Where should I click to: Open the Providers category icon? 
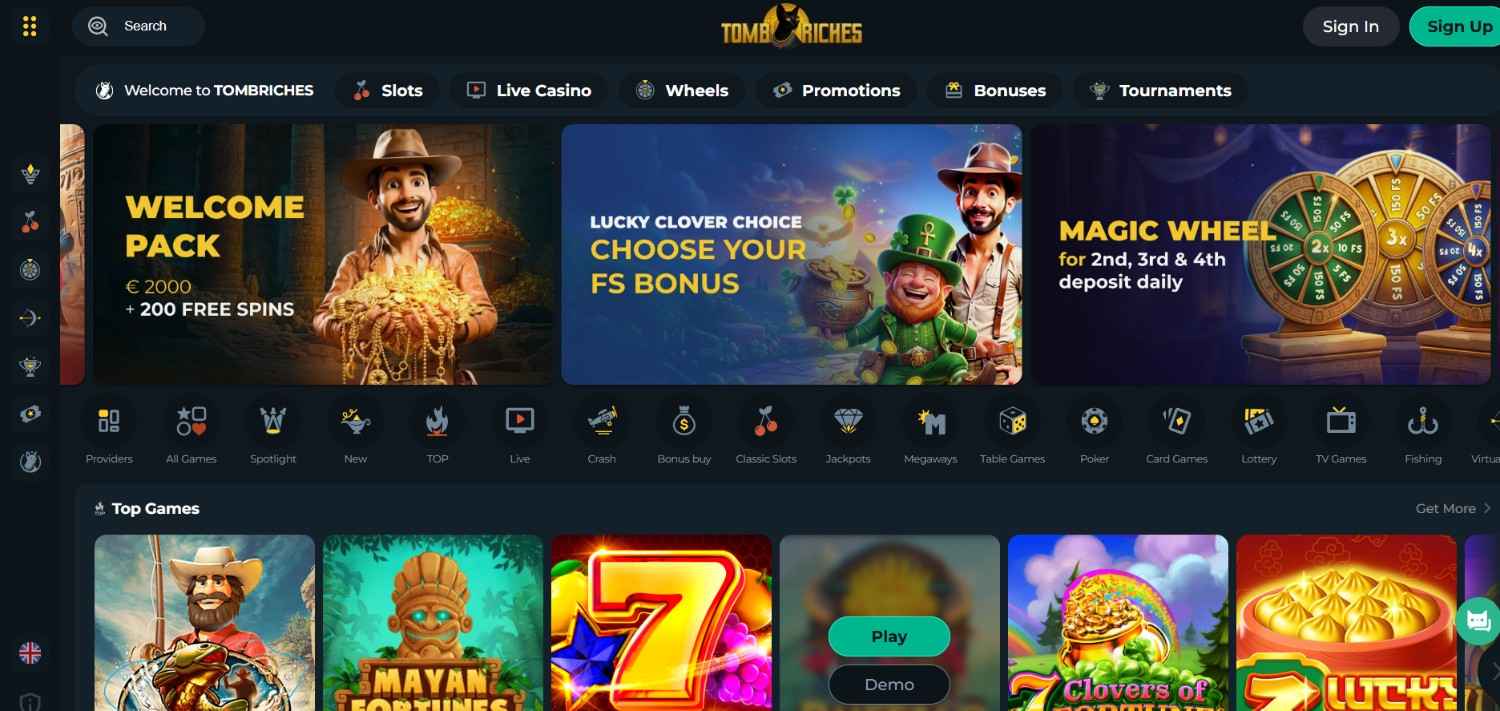pyautogui.click(x=109, y=422)
